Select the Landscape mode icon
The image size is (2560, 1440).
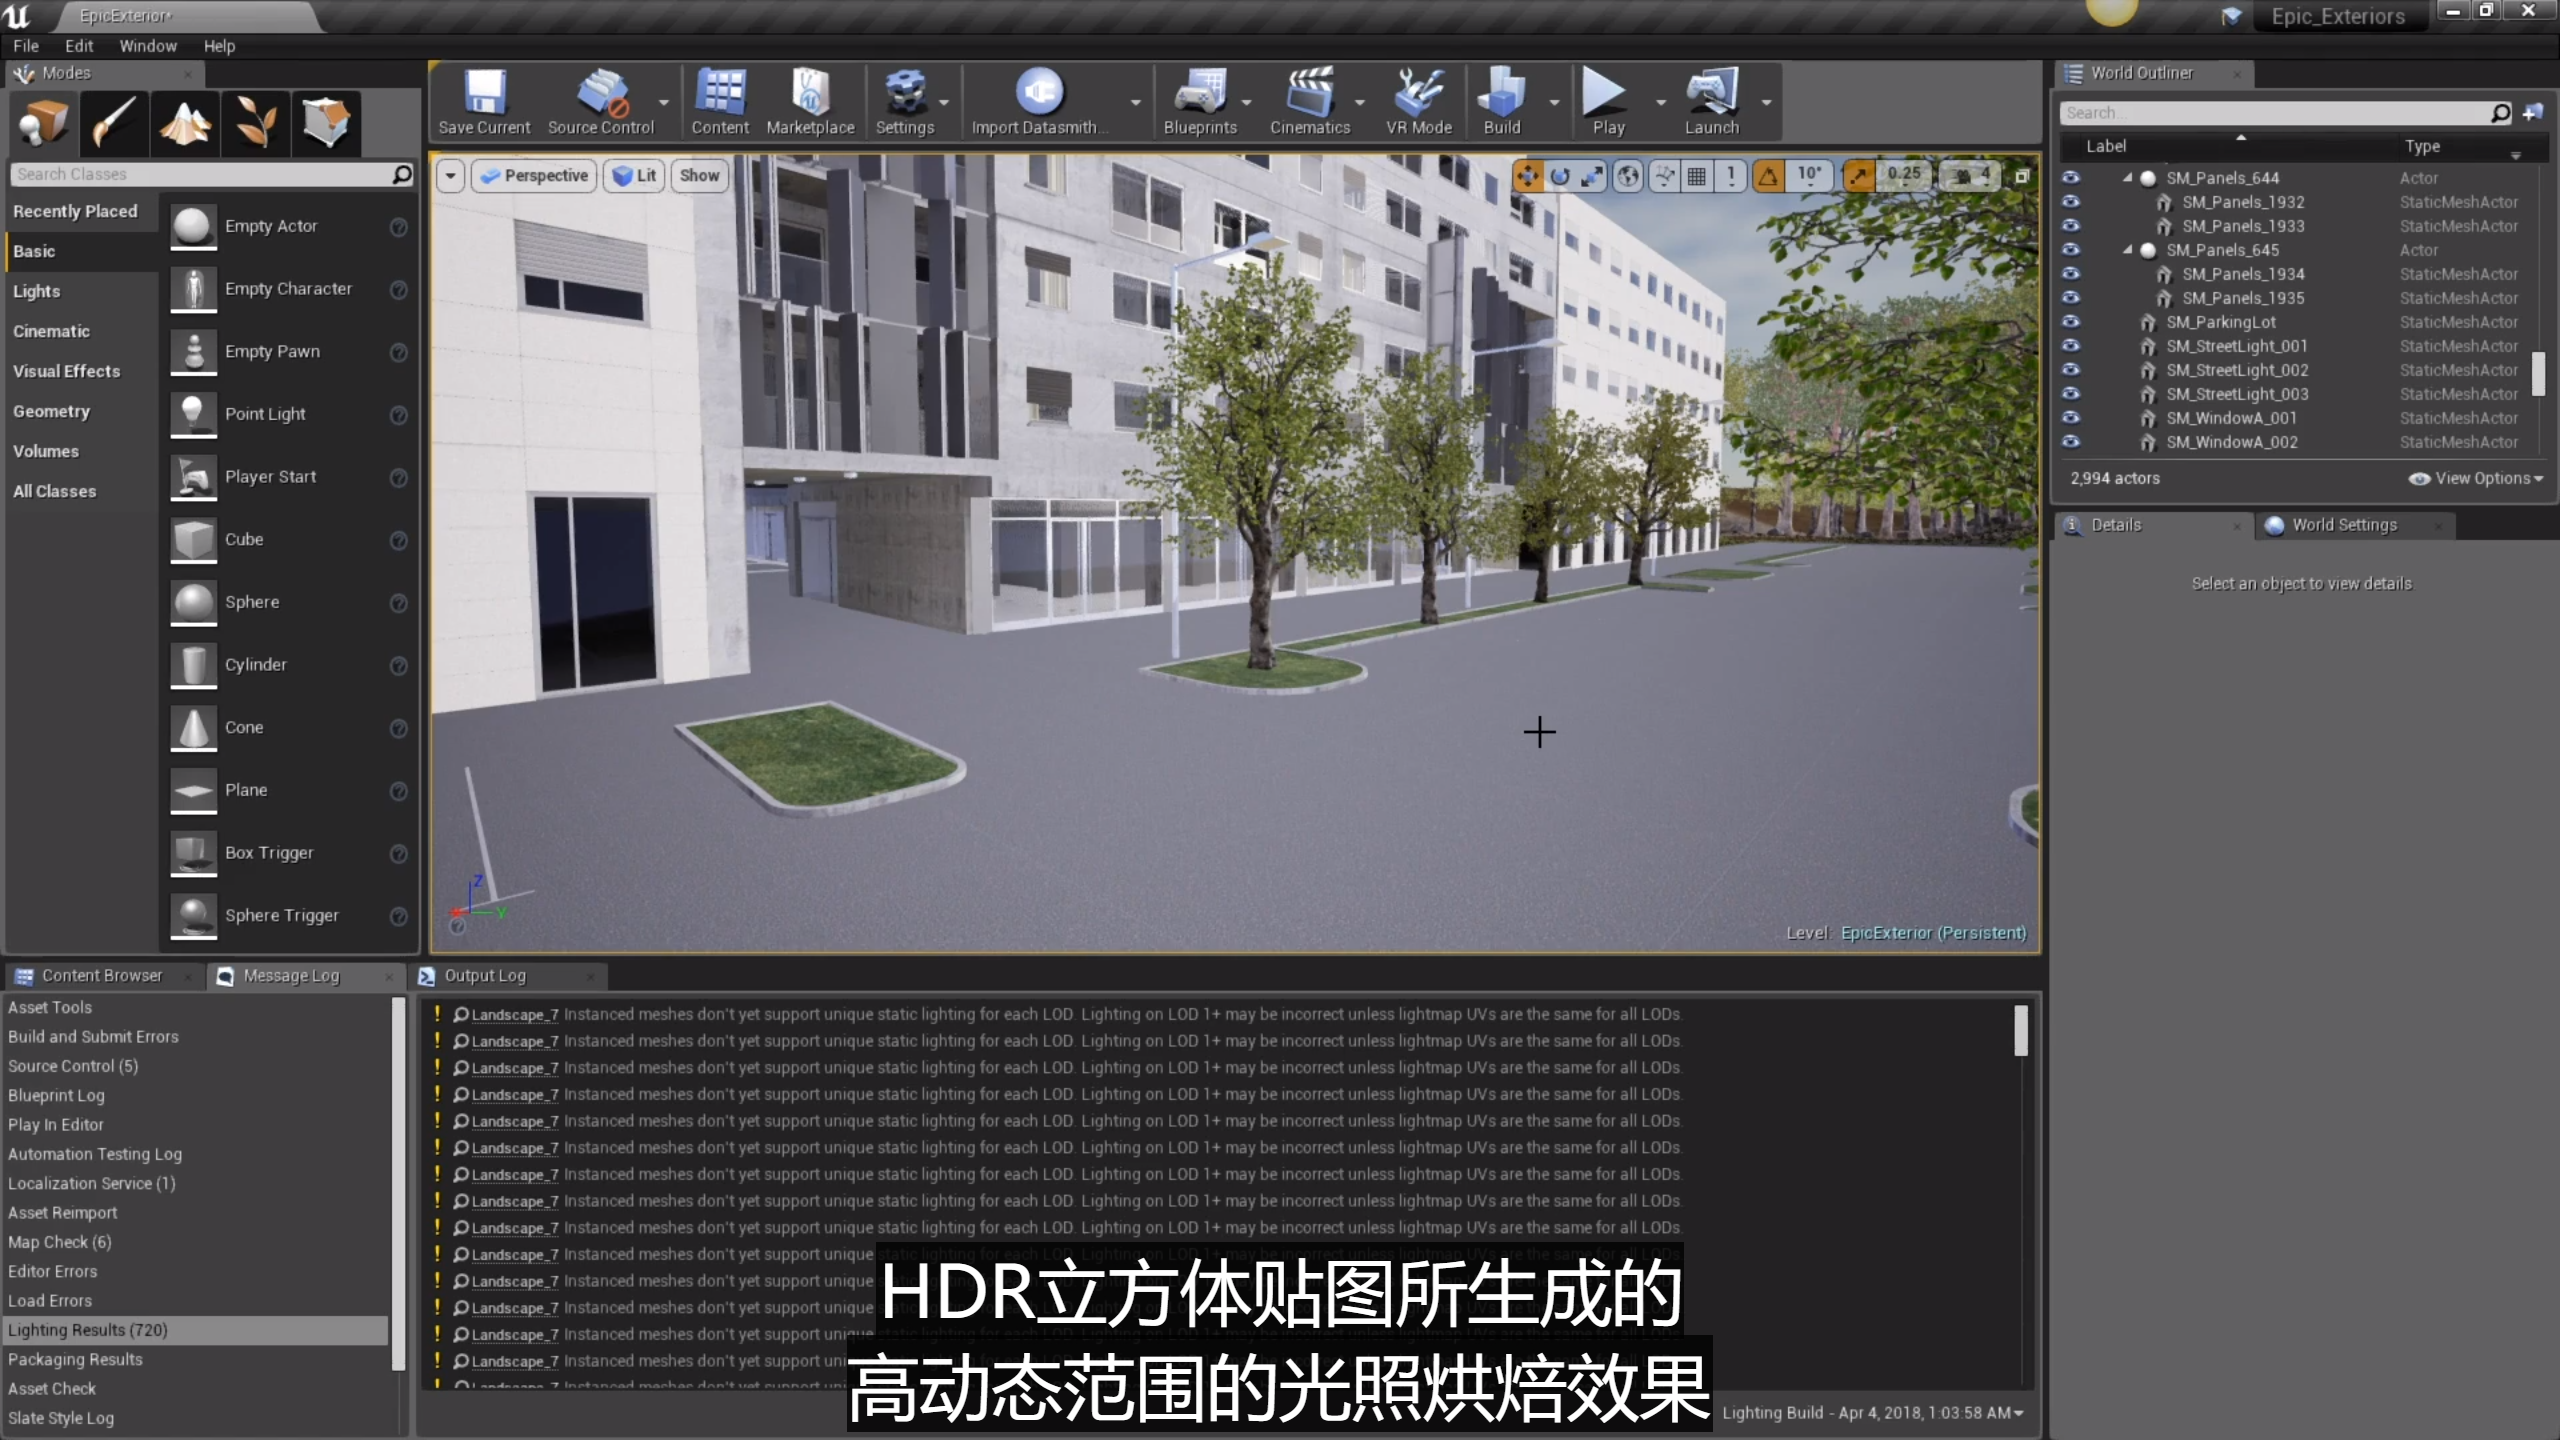pos(186,124)
